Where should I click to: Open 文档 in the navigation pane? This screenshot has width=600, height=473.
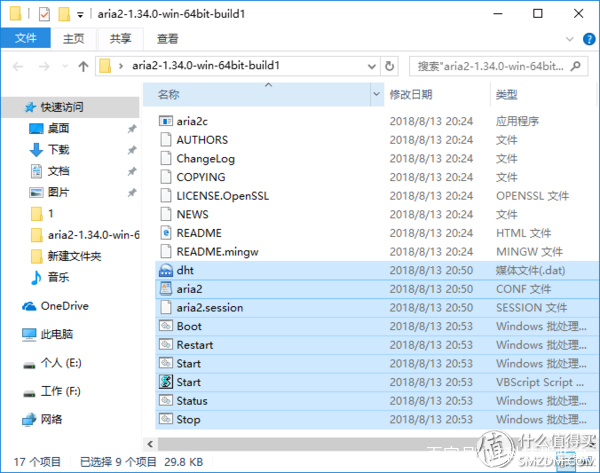[58, 171]
